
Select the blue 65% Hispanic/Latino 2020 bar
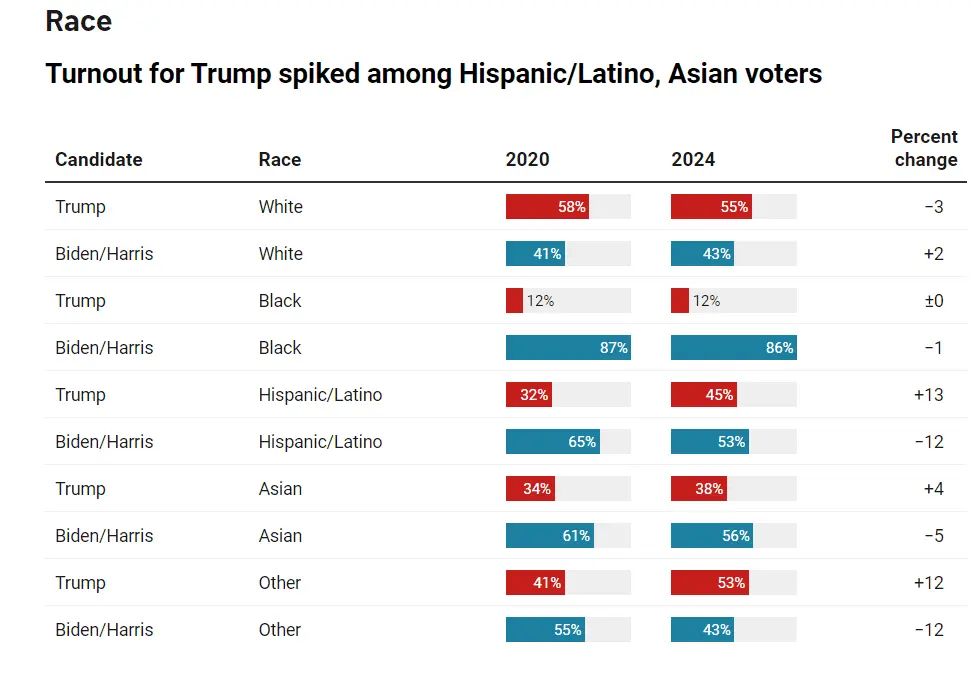(552, 442)
